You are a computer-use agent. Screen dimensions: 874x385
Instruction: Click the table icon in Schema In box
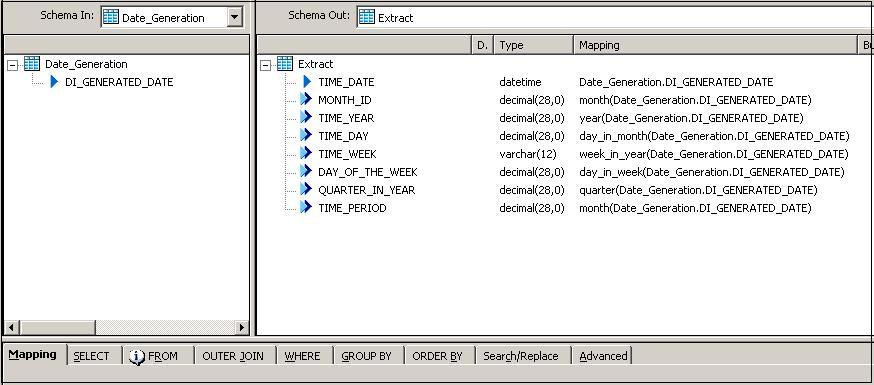pyautogui.click(x=111, y=17)
